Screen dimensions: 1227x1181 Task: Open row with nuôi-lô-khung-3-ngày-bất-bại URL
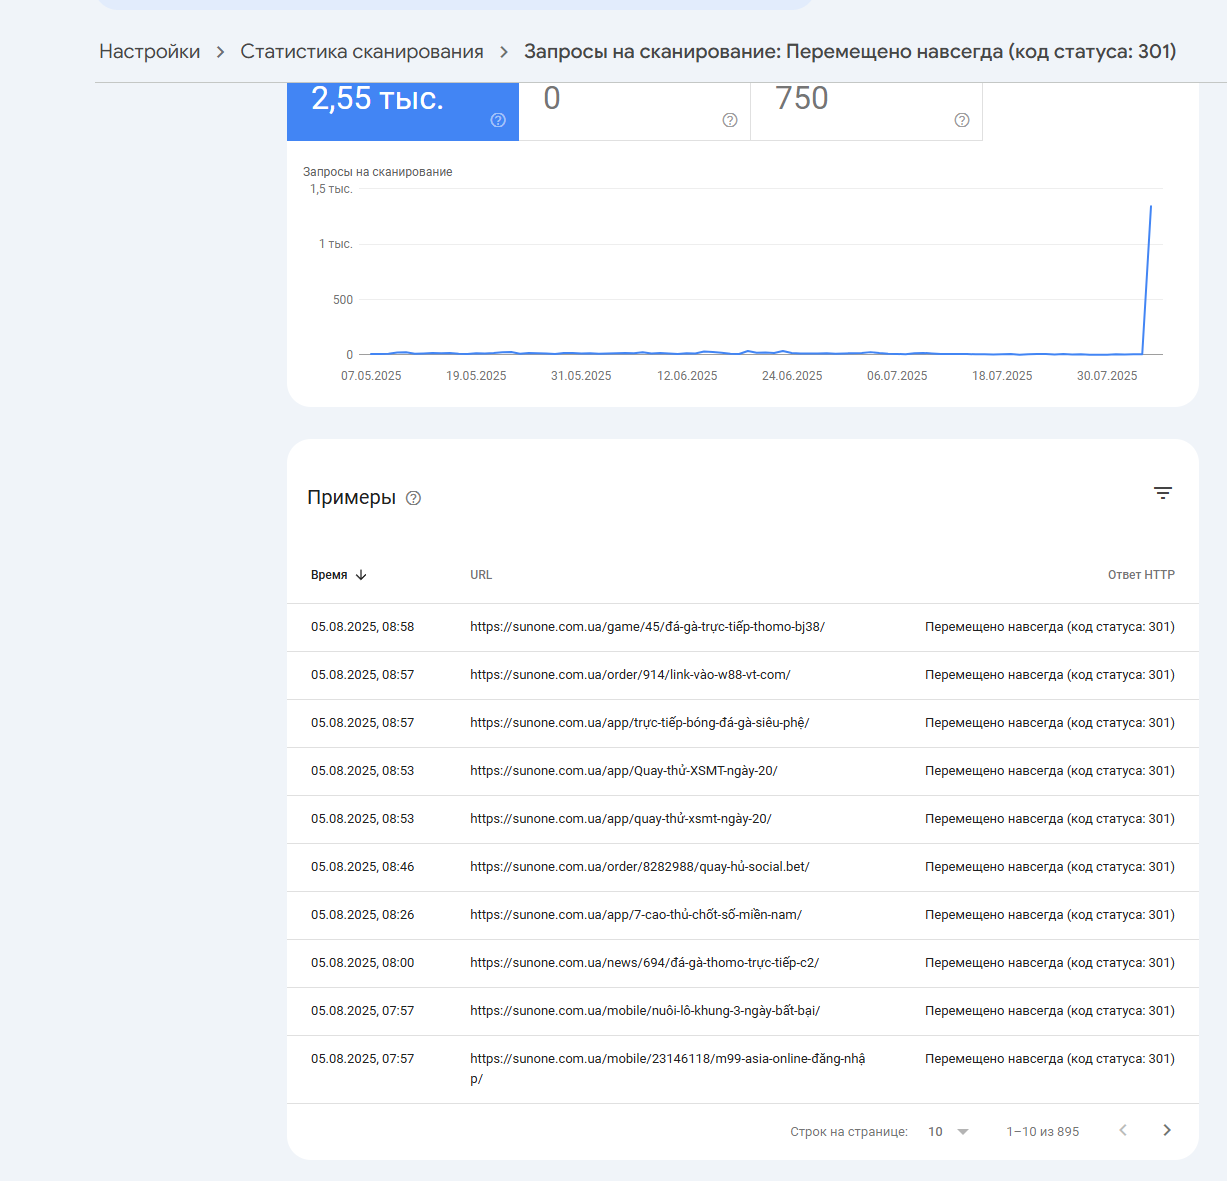pos(743,1011)
